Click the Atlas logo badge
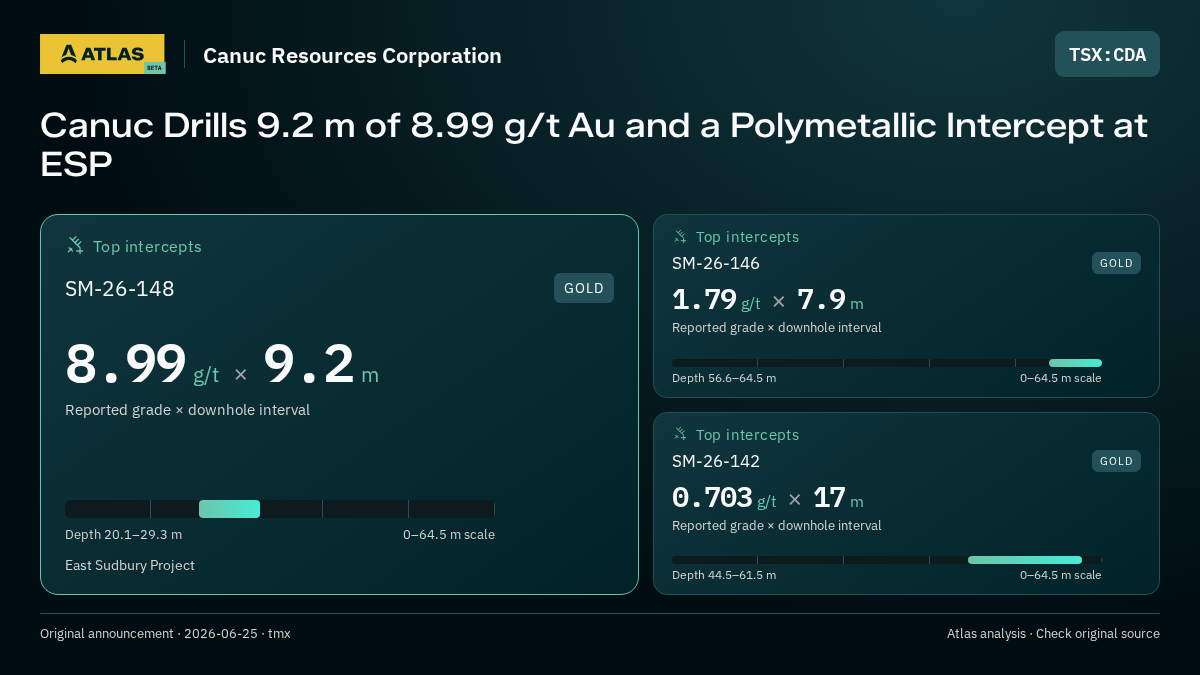This screenshot has height=675, width=1200. click(102, 54)
